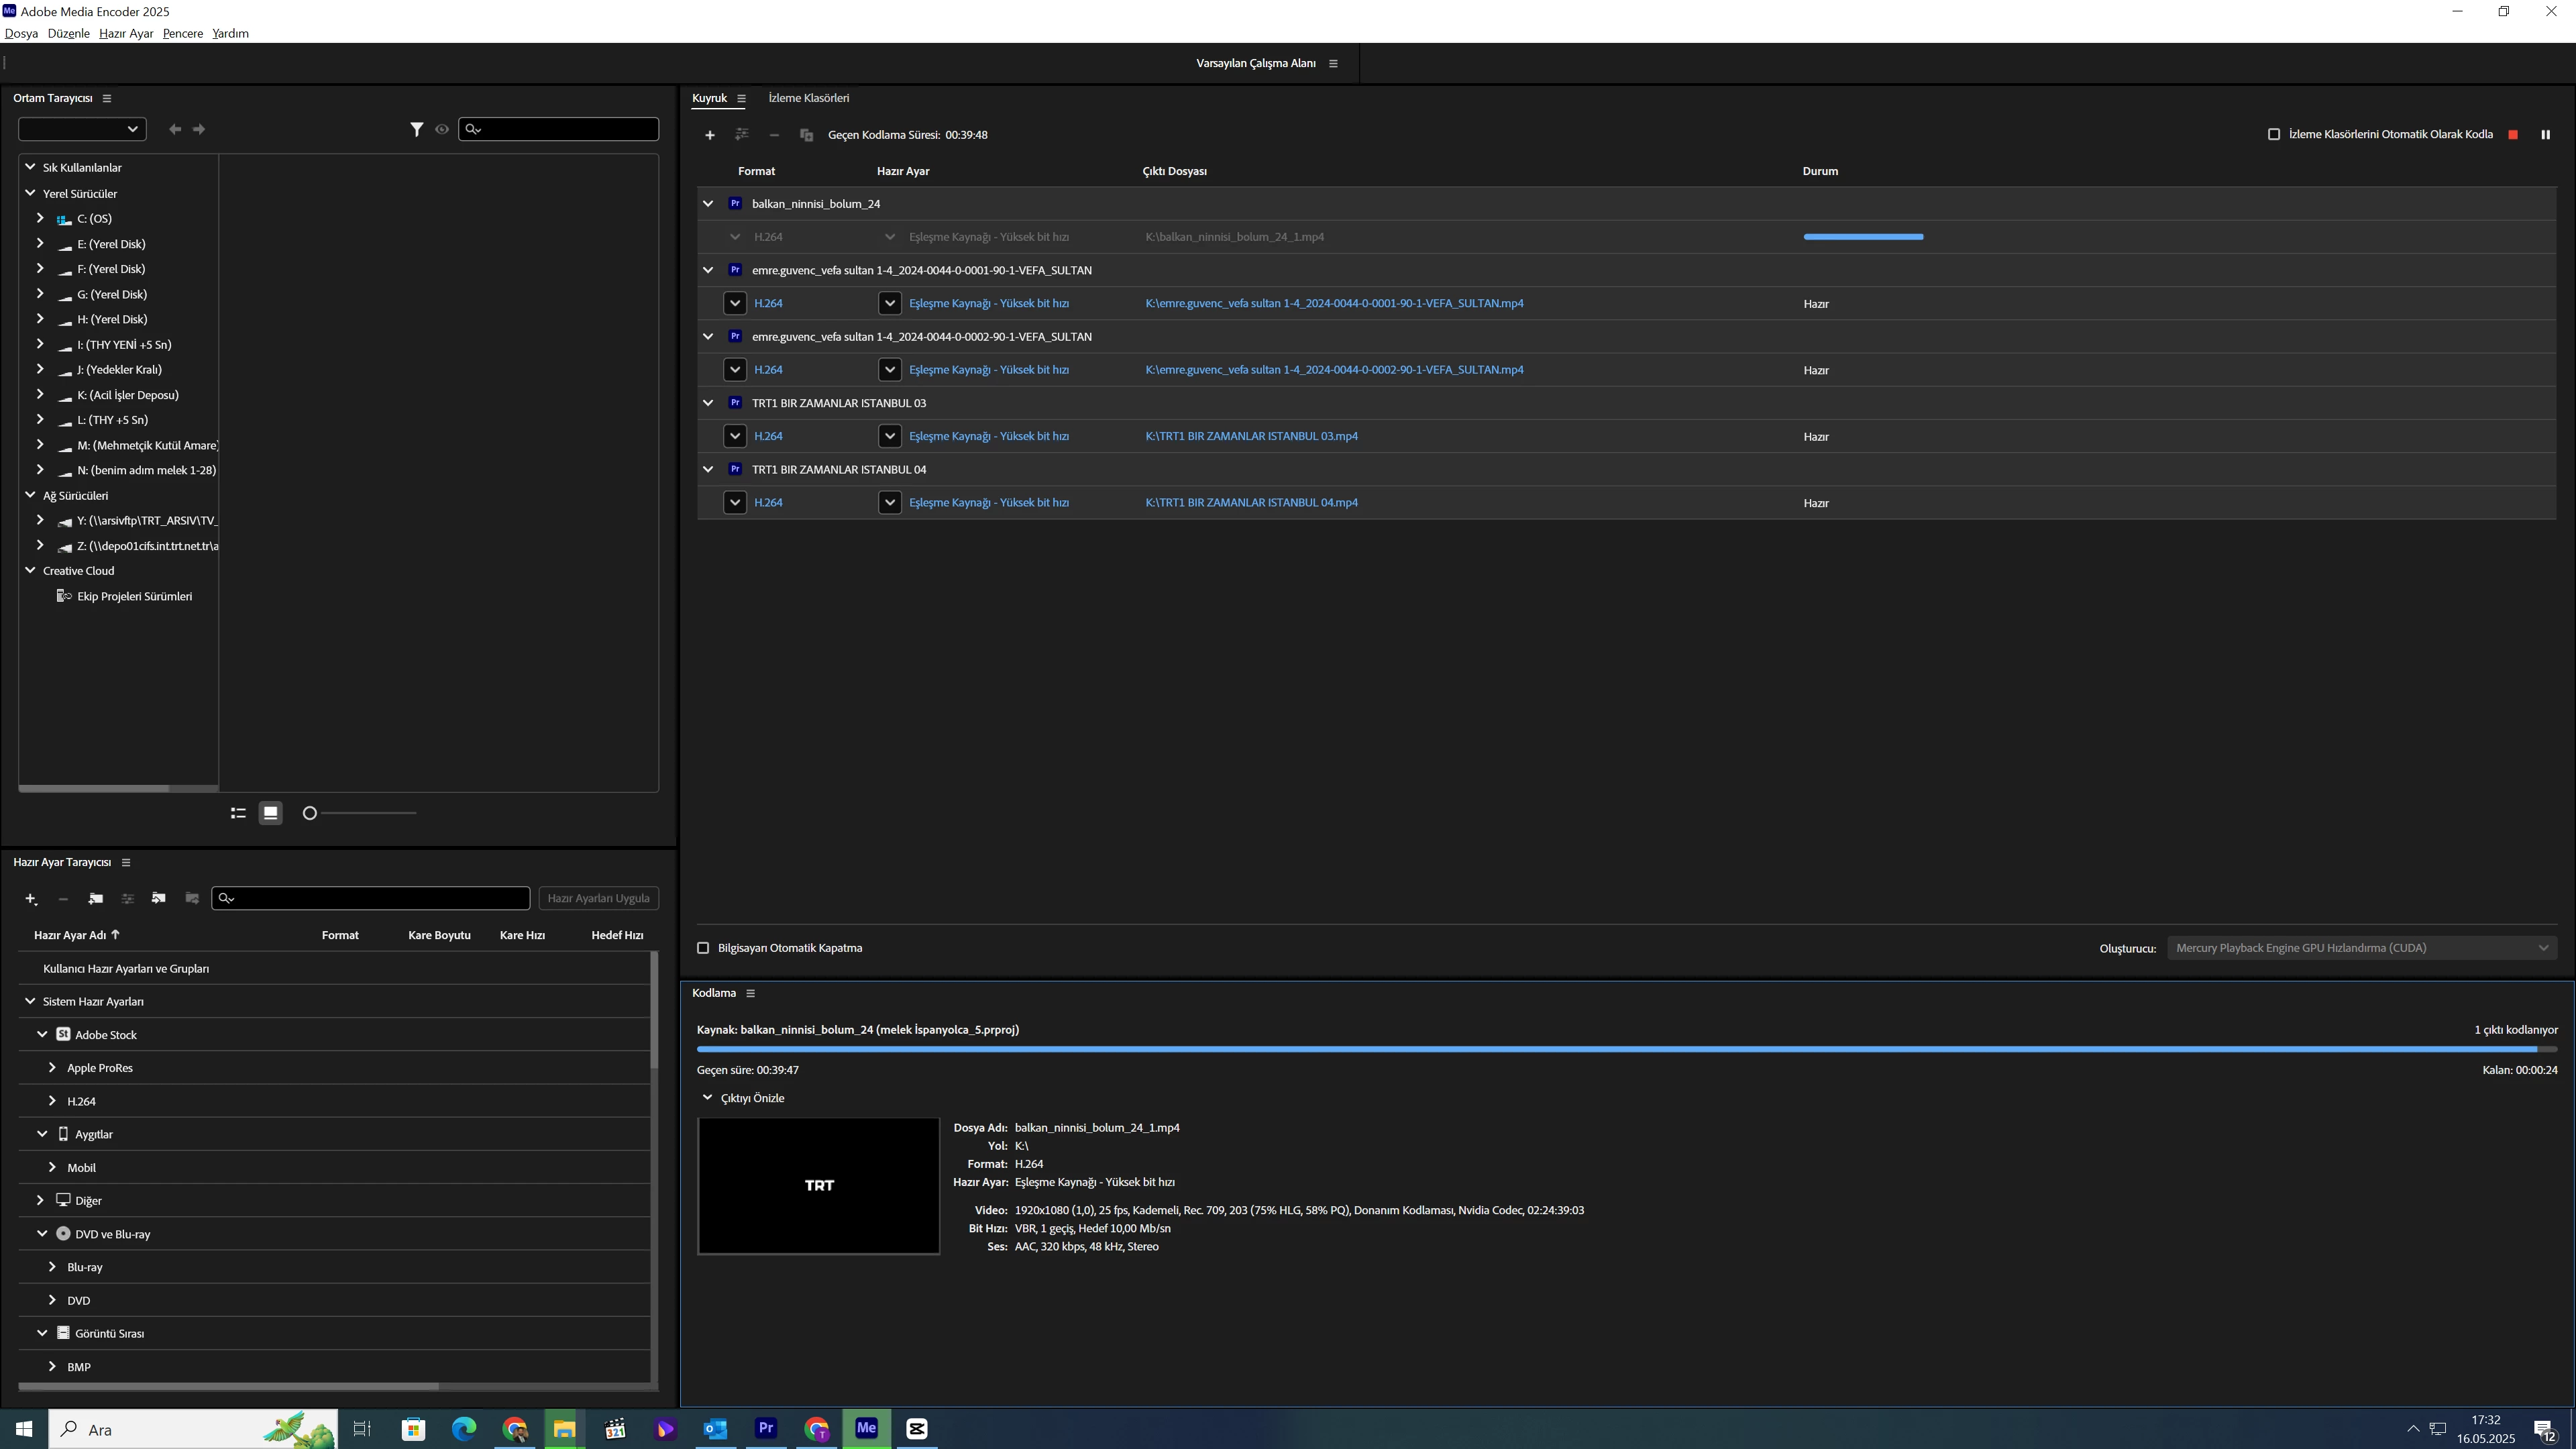The height and width of the screenshot is (1449, 2576).
Task: Open Premiere Pro from the taskbar
Action: tap(766, 1428)
